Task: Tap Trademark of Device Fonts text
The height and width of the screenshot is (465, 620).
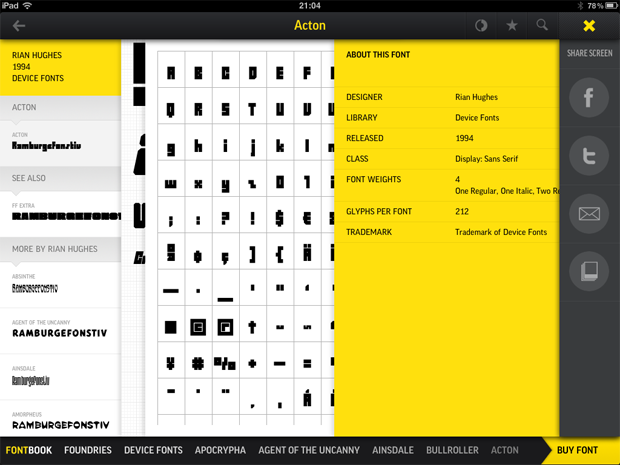Action: click(501, 232)
